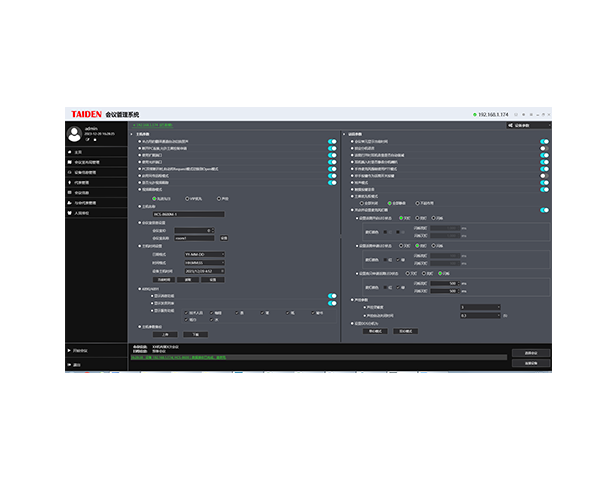Expand the dropdown showing value 0.3
This screenshot has height=480, width=616.
point(478,315)
